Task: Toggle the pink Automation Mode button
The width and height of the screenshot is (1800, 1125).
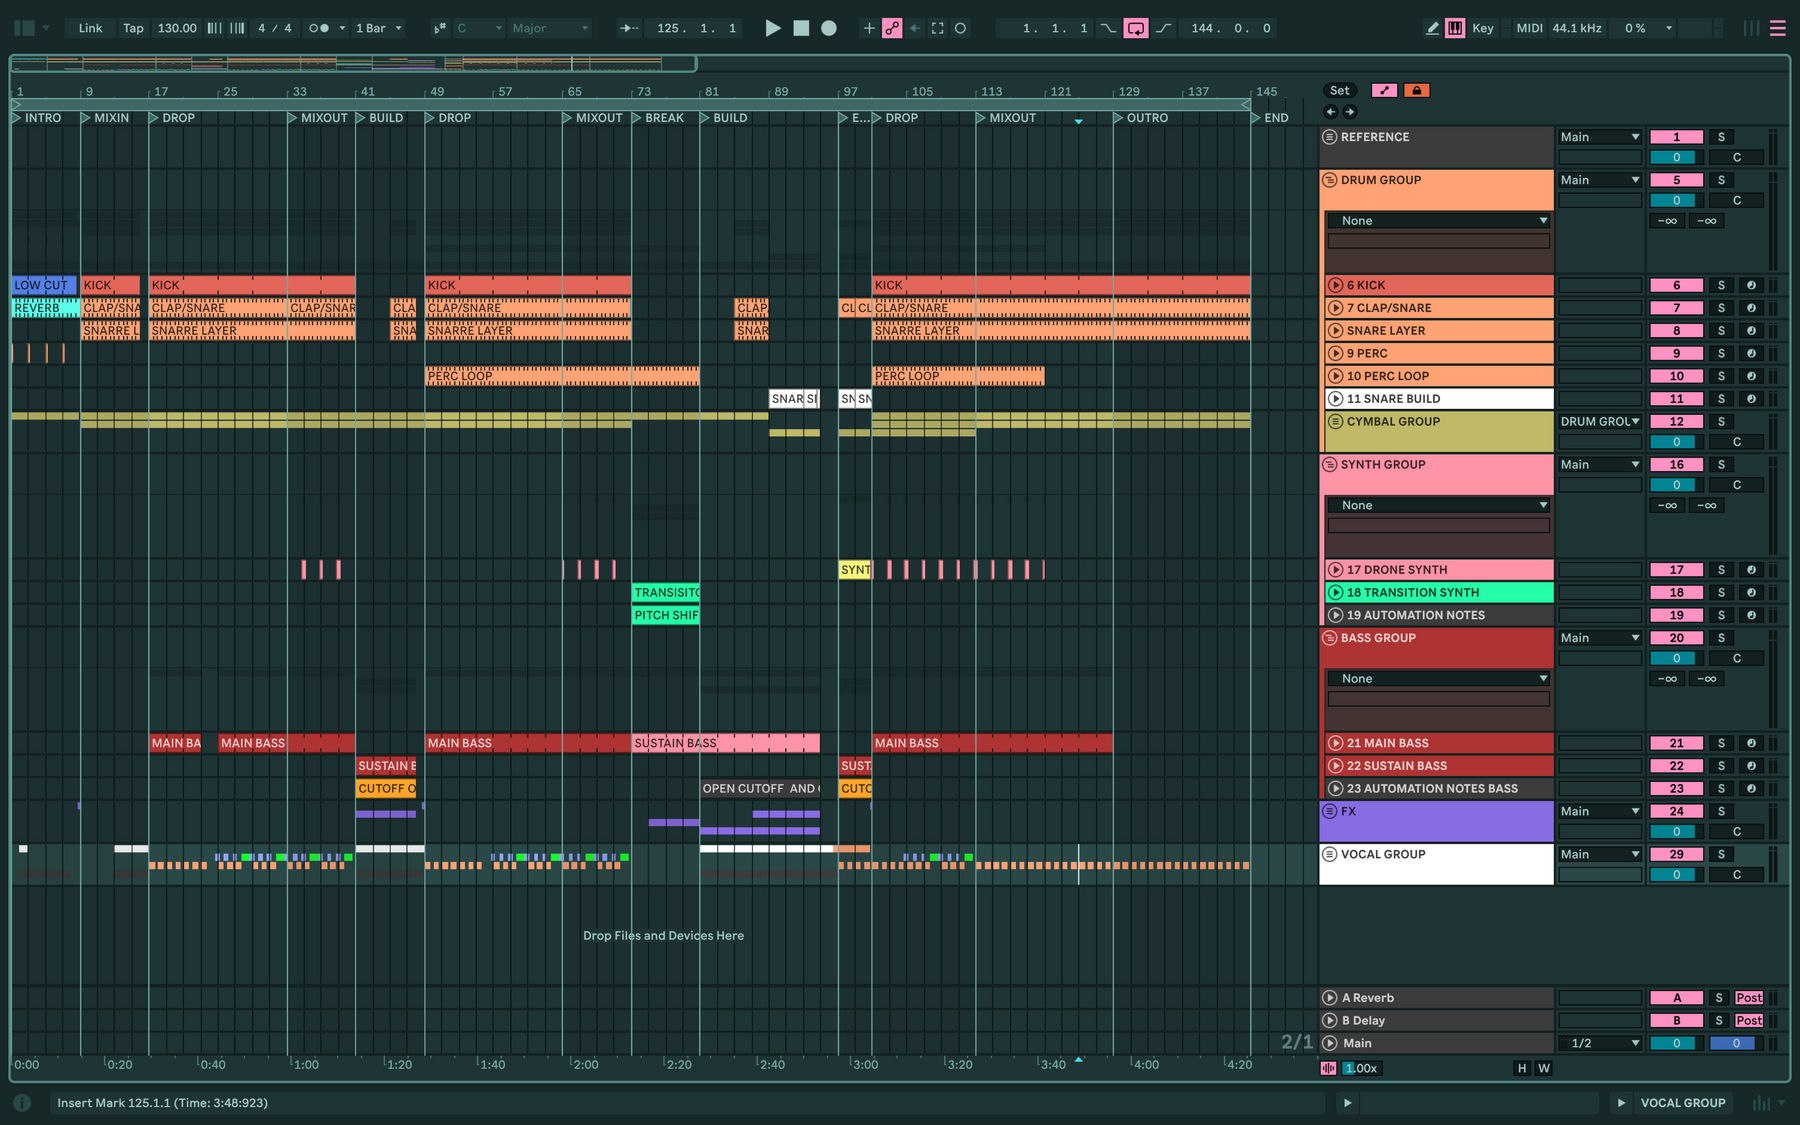Action: [1384, 90]
